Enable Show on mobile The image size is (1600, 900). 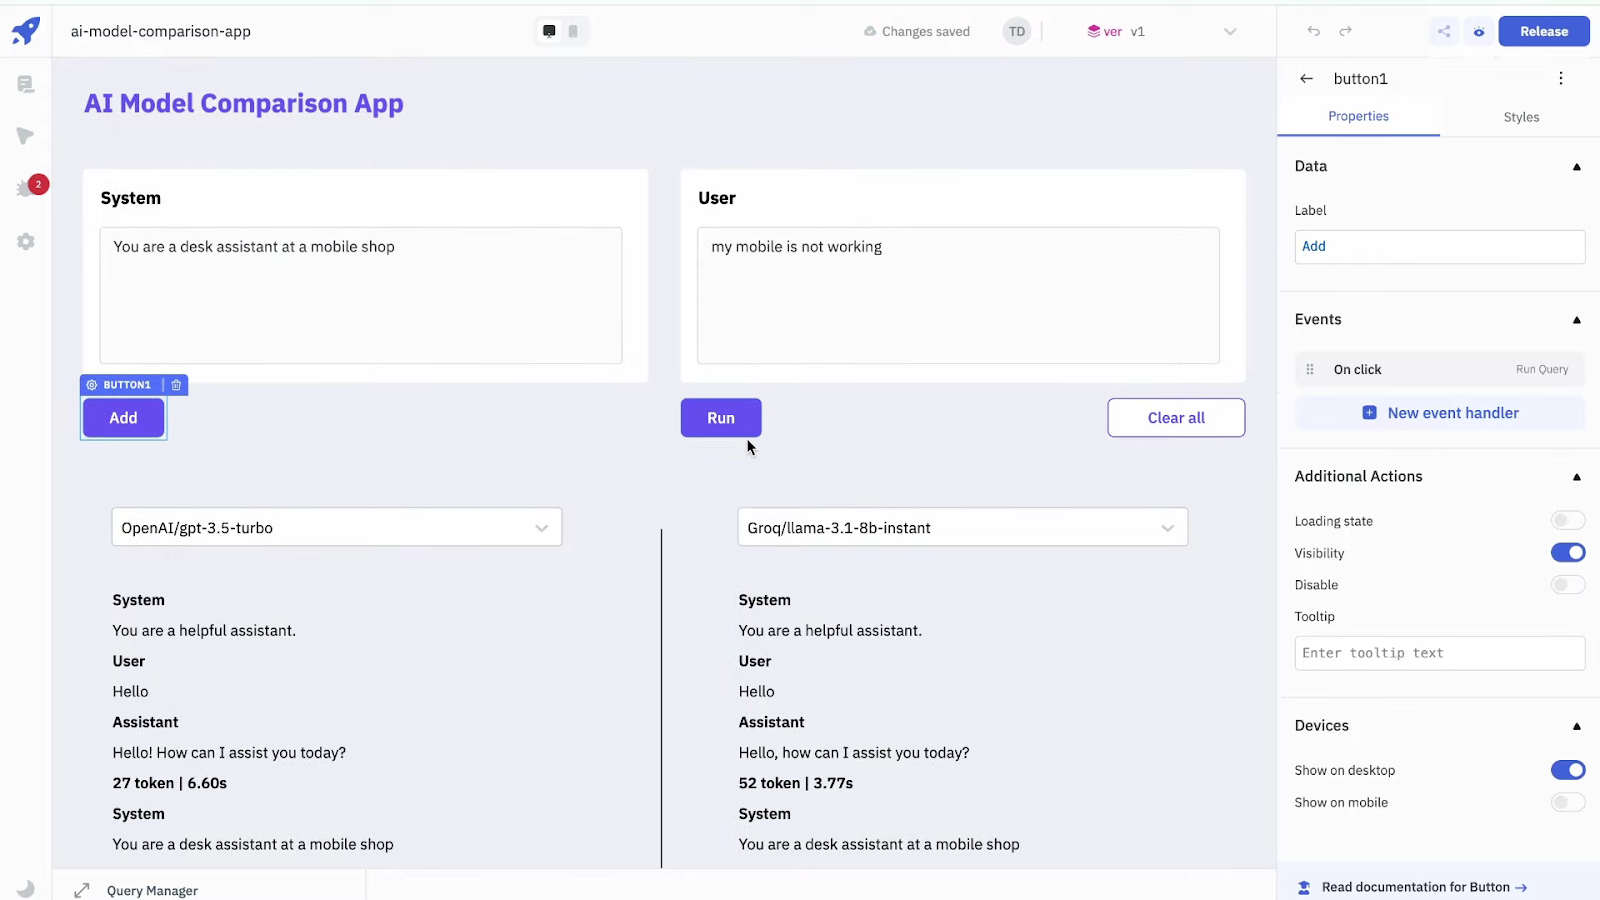1568,802
